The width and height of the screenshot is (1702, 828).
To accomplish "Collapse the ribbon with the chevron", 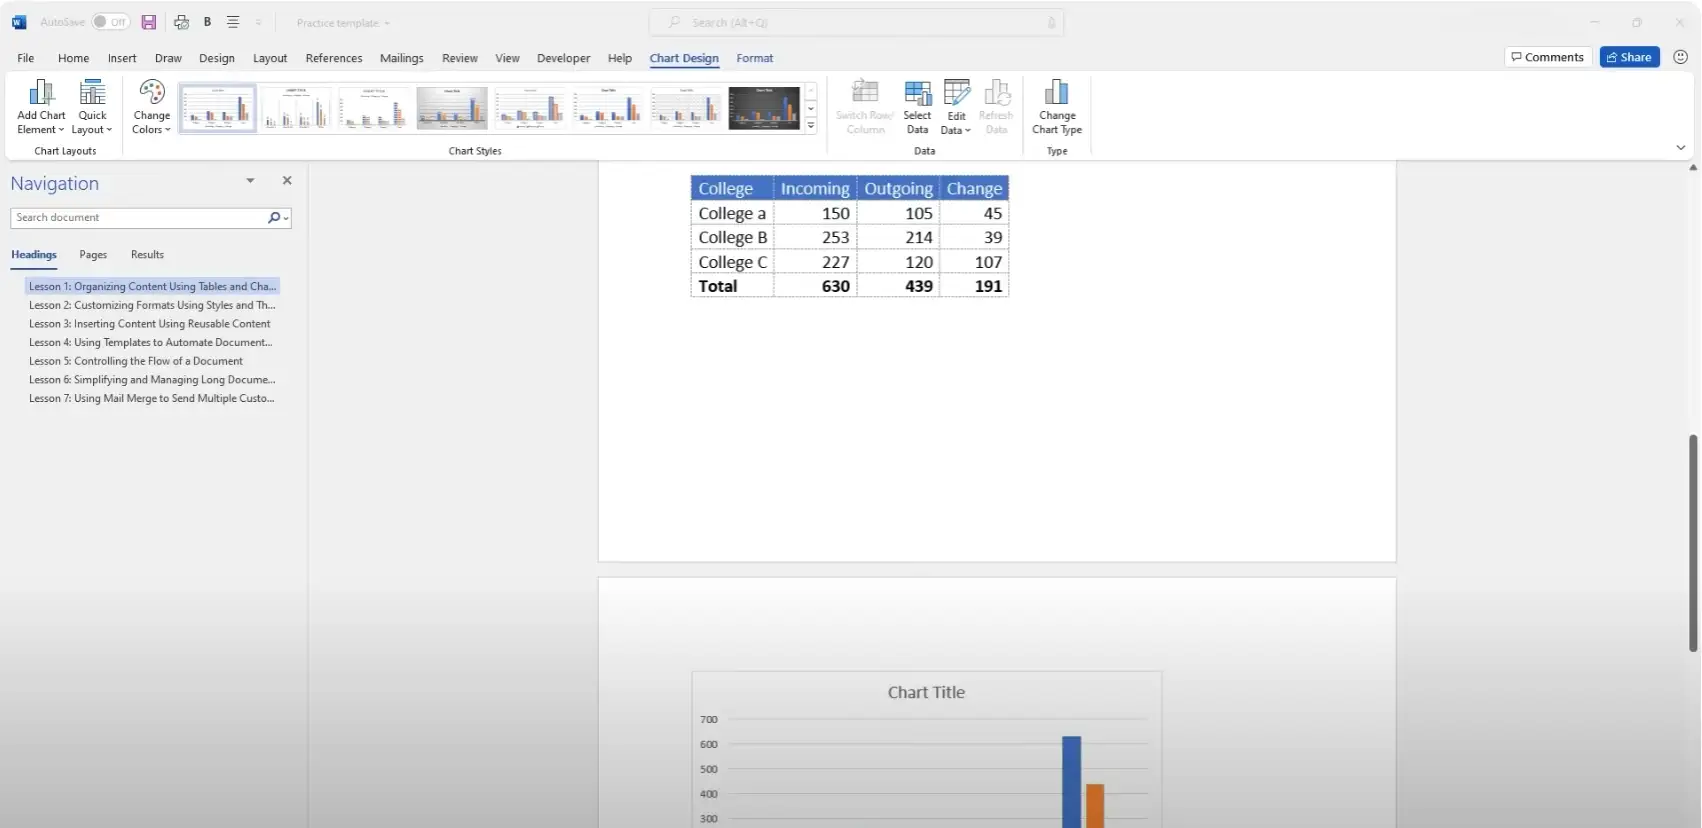I will pos(1680,148).
